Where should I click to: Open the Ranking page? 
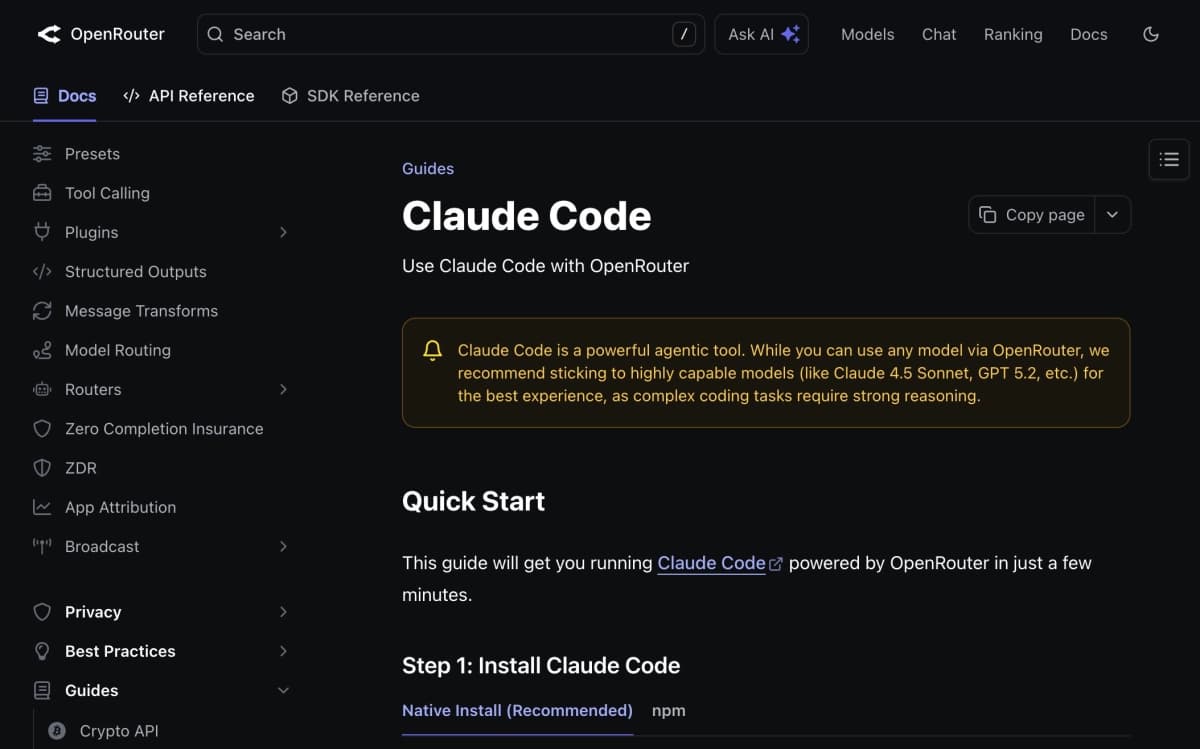1013,33
